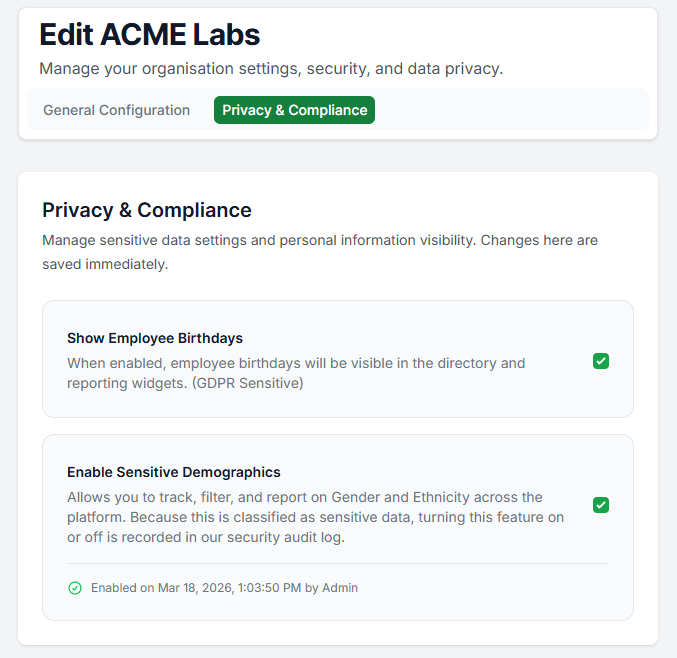Switch to the General Configuration tab
The height and width of the screenshot is (658, 677).
point(116,110)
